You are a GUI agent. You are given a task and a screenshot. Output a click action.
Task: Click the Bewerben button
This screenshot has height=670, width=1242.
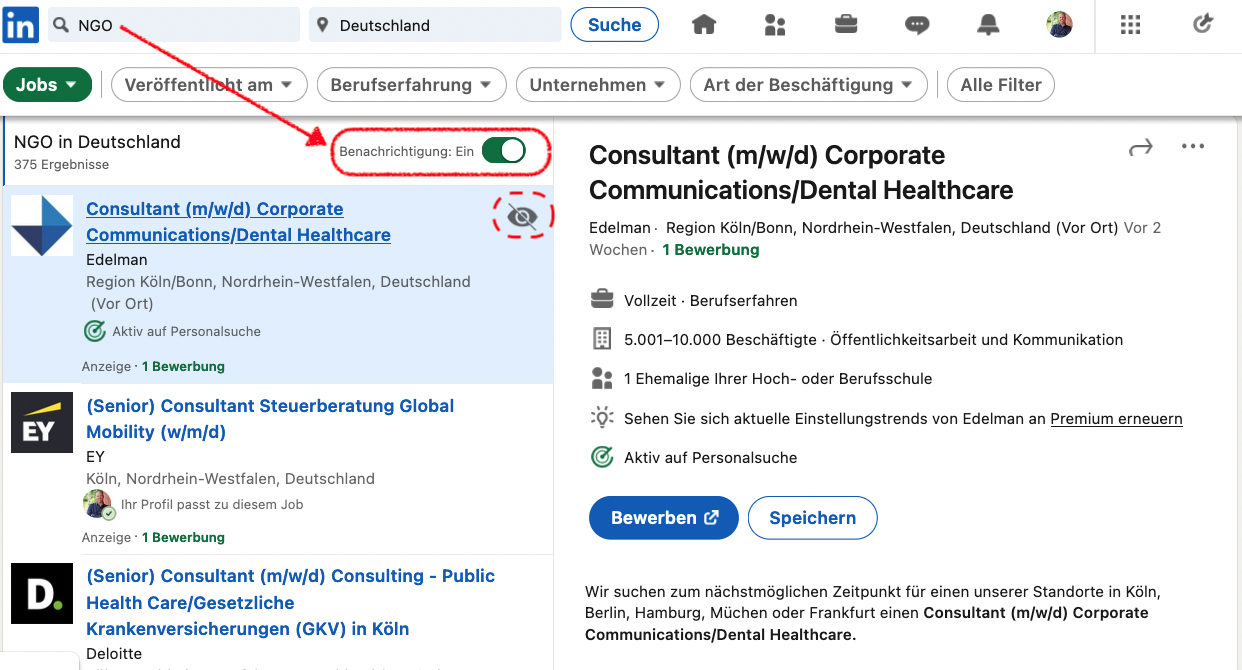(x=664, y=518)
